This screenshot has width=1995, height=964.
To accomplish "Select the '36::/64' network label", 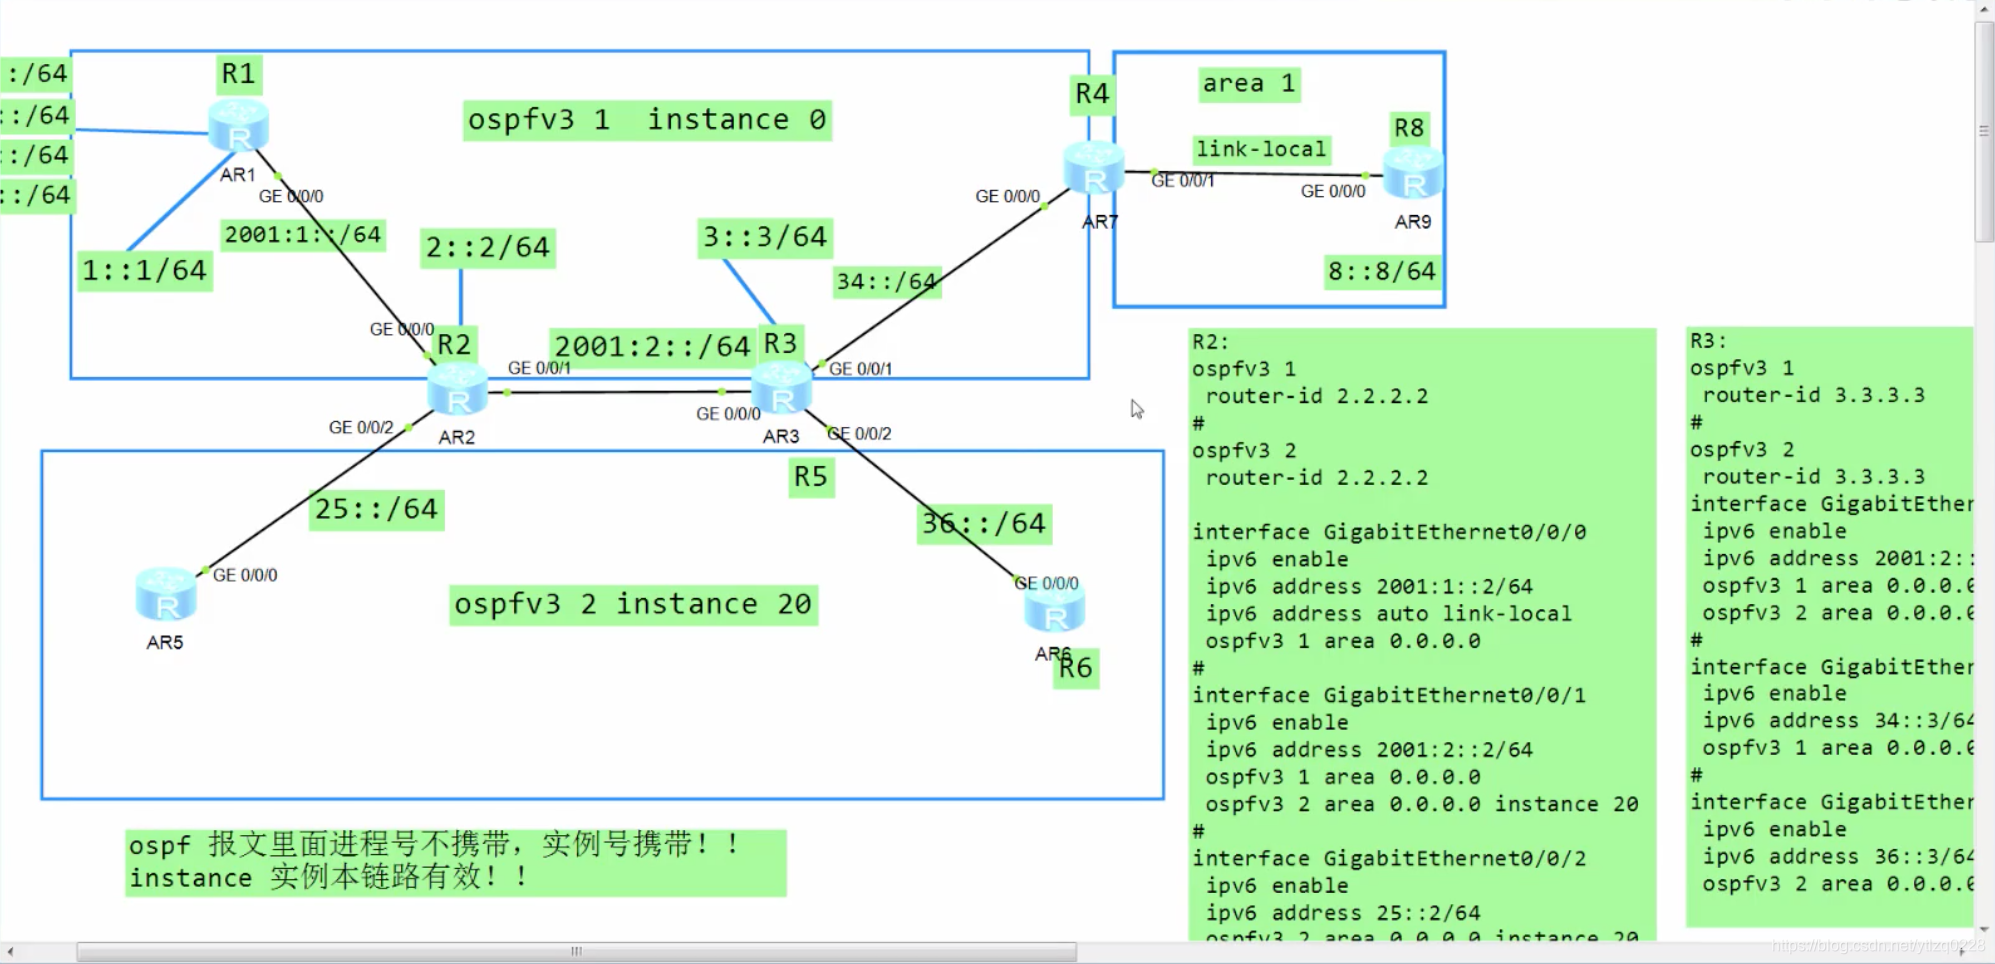I will (984, 524).
